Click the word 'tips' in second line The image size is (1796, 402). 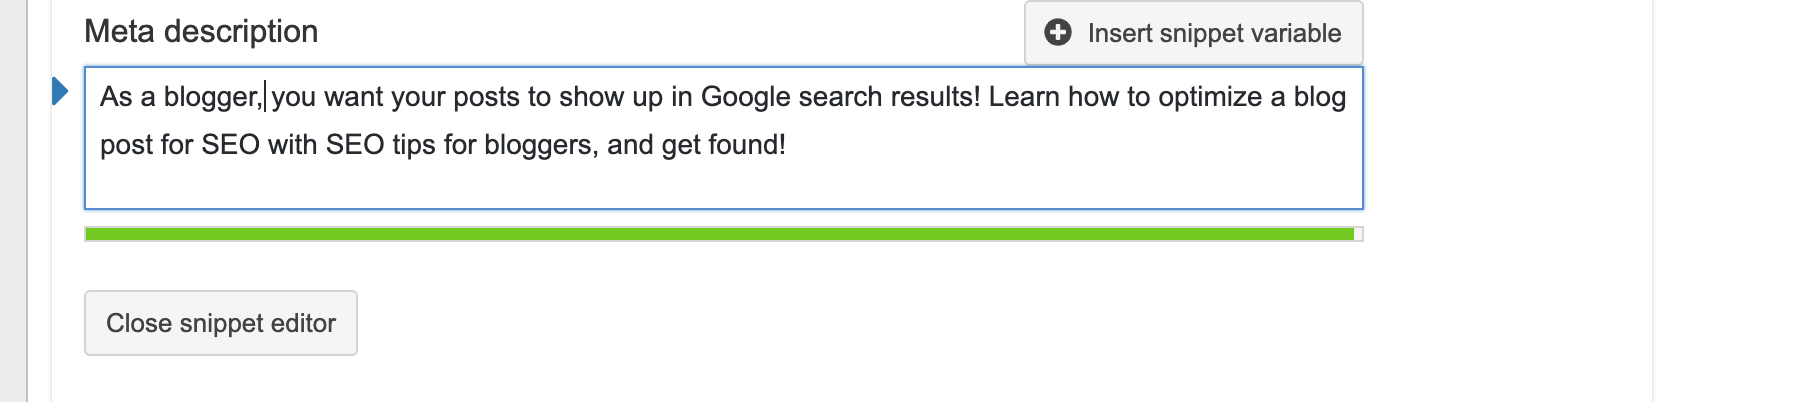click(x=414, y=146)
